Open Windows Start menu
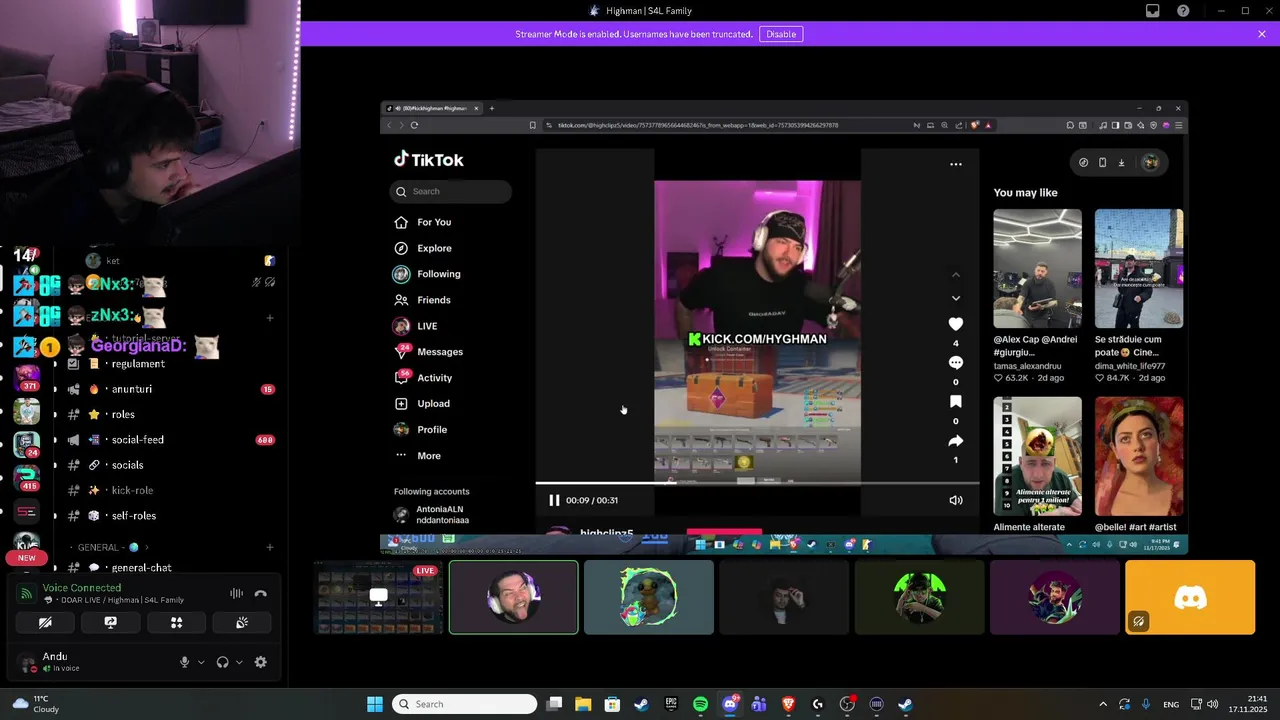The image size is (1280, 720). (x=375, y=704)
